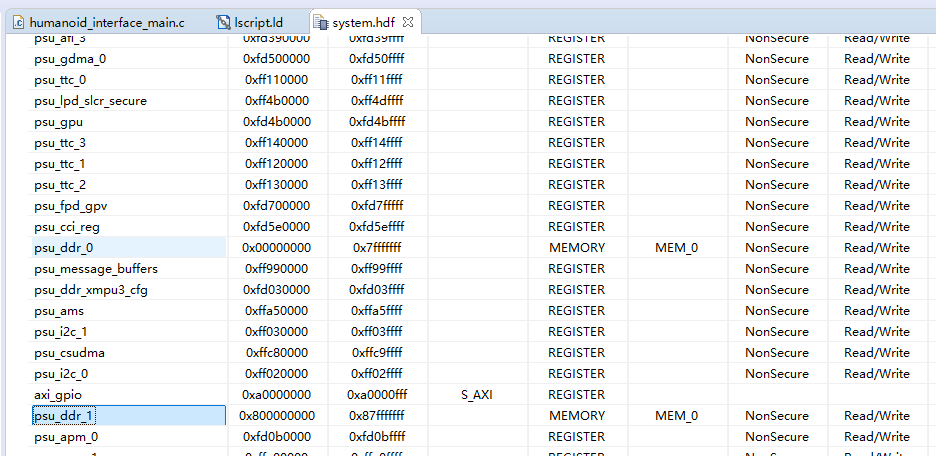Click the psu_csudma entry

click(x=69, y=353)
